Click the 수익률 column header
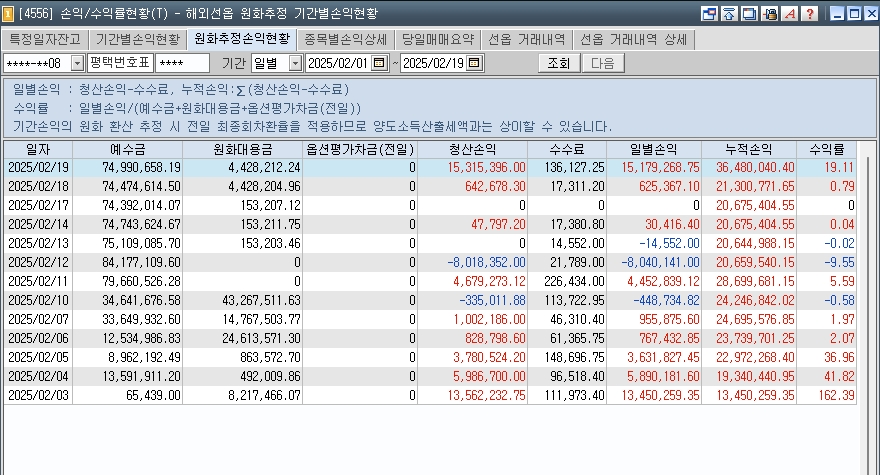Screen dimensions: 880x475 (827, 149)
